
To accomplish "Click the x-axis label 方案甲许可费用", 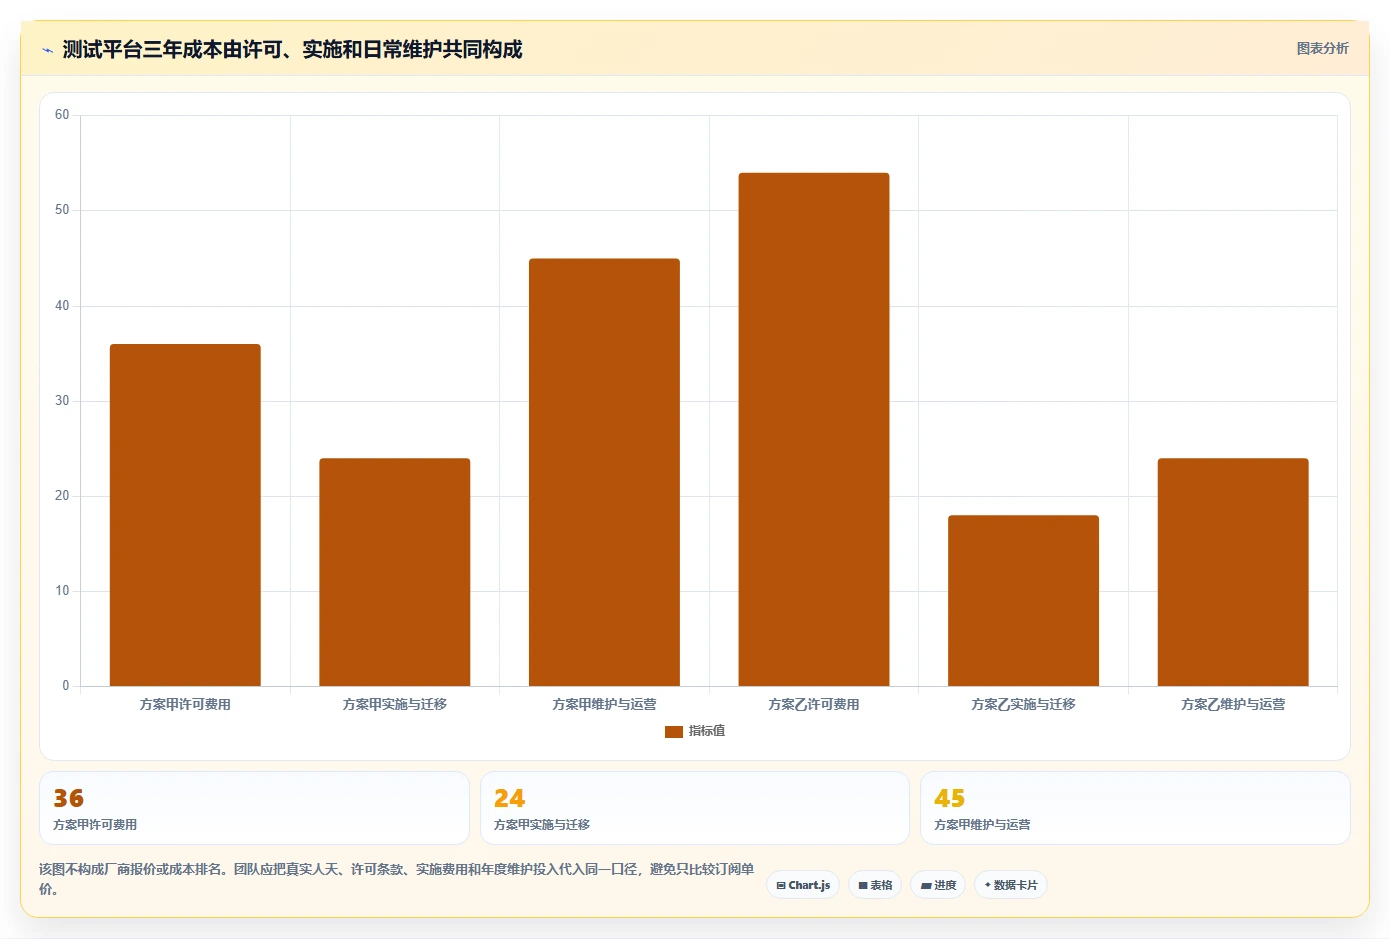I will 185,704.
